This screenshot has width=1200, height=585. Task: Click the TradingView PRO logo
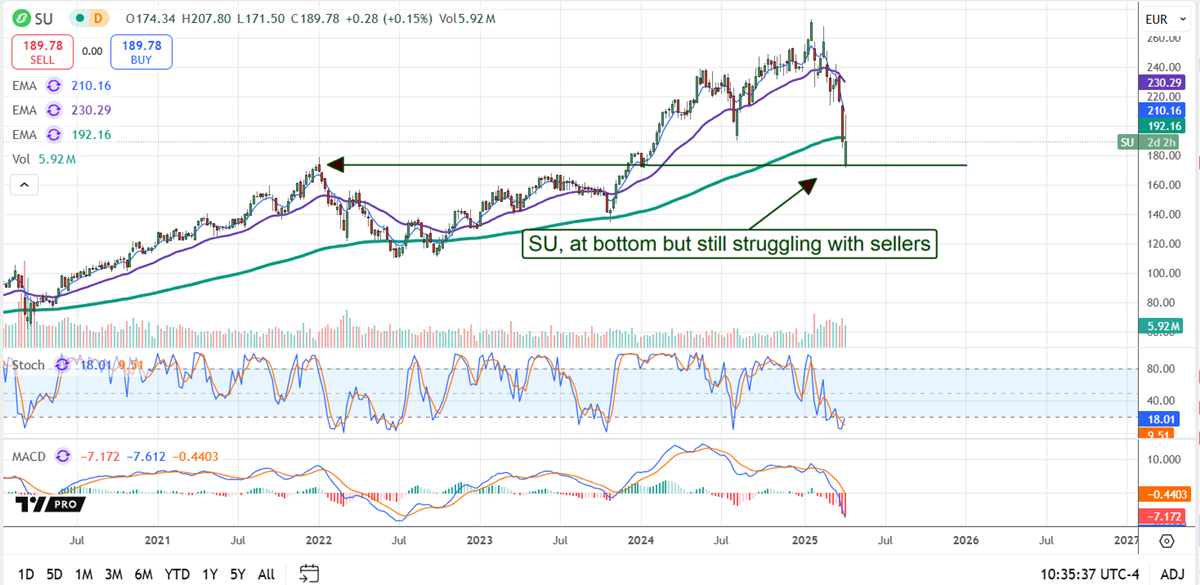[49, 506]
